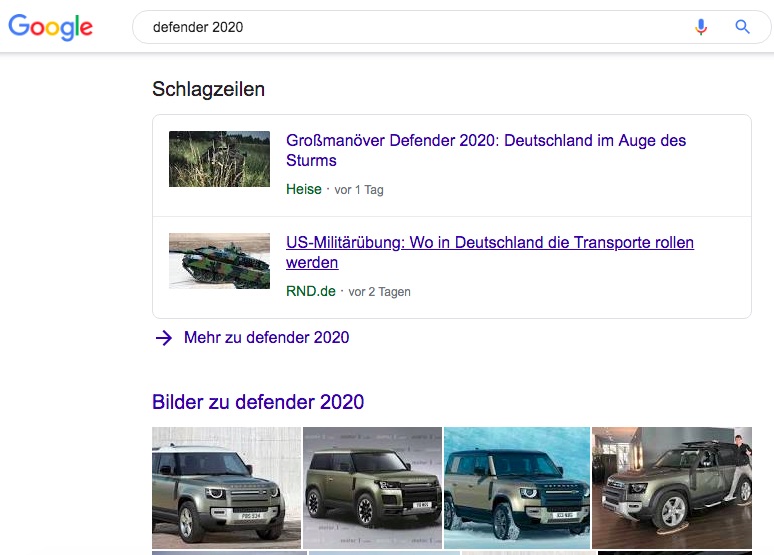Open the camouflage tank news thumbnail
774x555 pixels.
pos(219,261)
